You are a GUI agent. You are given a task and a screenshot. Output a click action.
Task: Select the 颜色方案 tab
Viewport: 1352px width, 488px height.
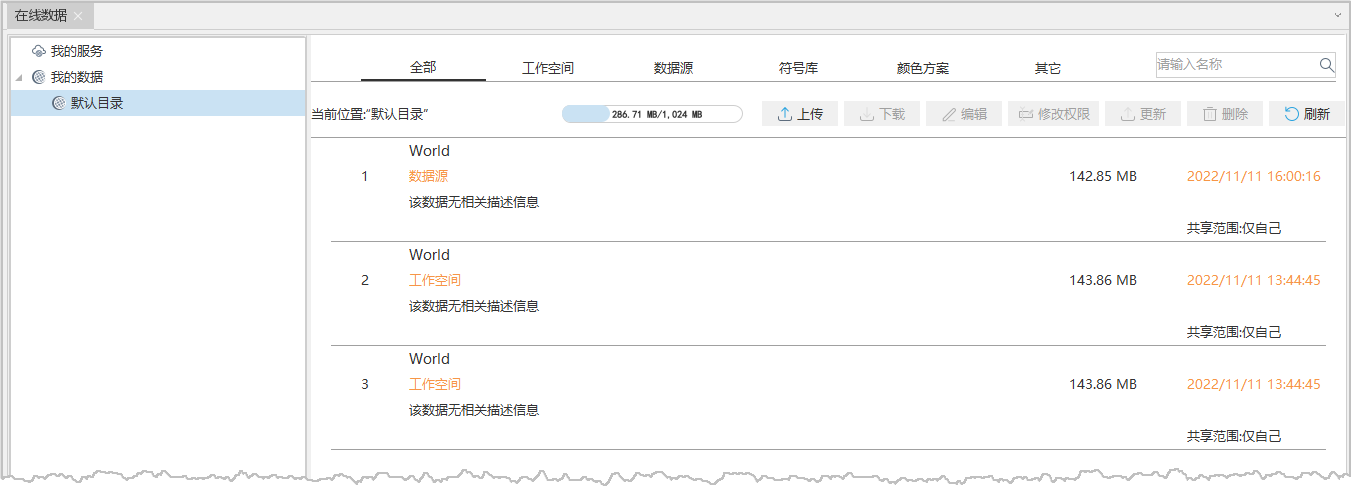click(922, 69)
